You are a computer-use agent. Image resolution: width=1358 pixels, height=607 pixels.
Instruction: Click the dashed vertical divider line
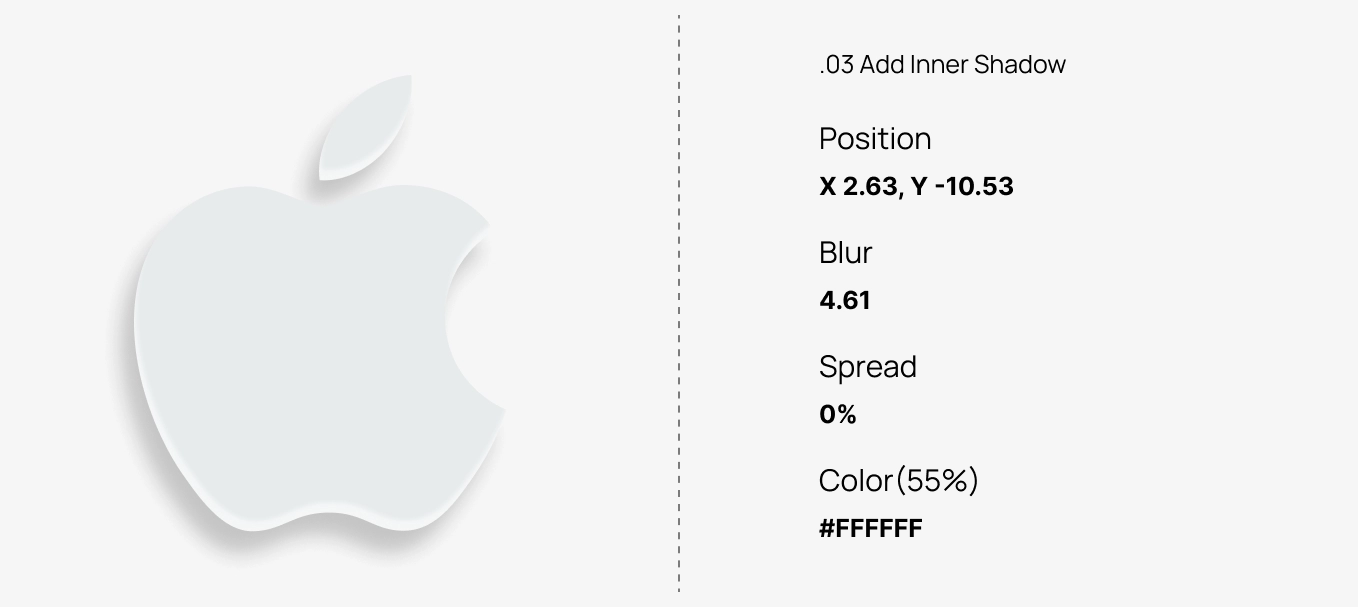(x=679, y=303)
